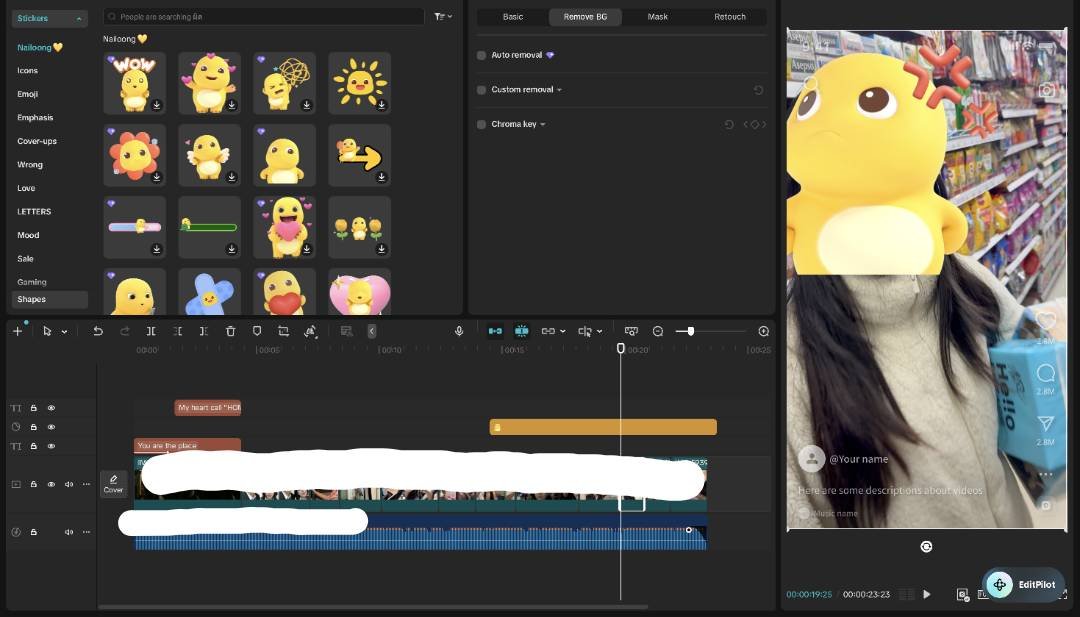Select the split clip tool

pyautogui.click(x=151, y=331)
